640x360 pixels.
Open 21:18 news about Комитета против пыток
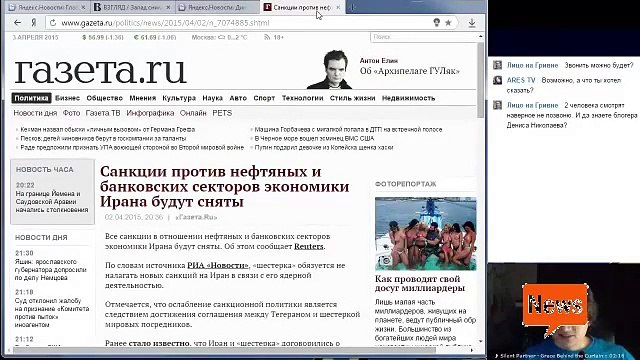52,312
